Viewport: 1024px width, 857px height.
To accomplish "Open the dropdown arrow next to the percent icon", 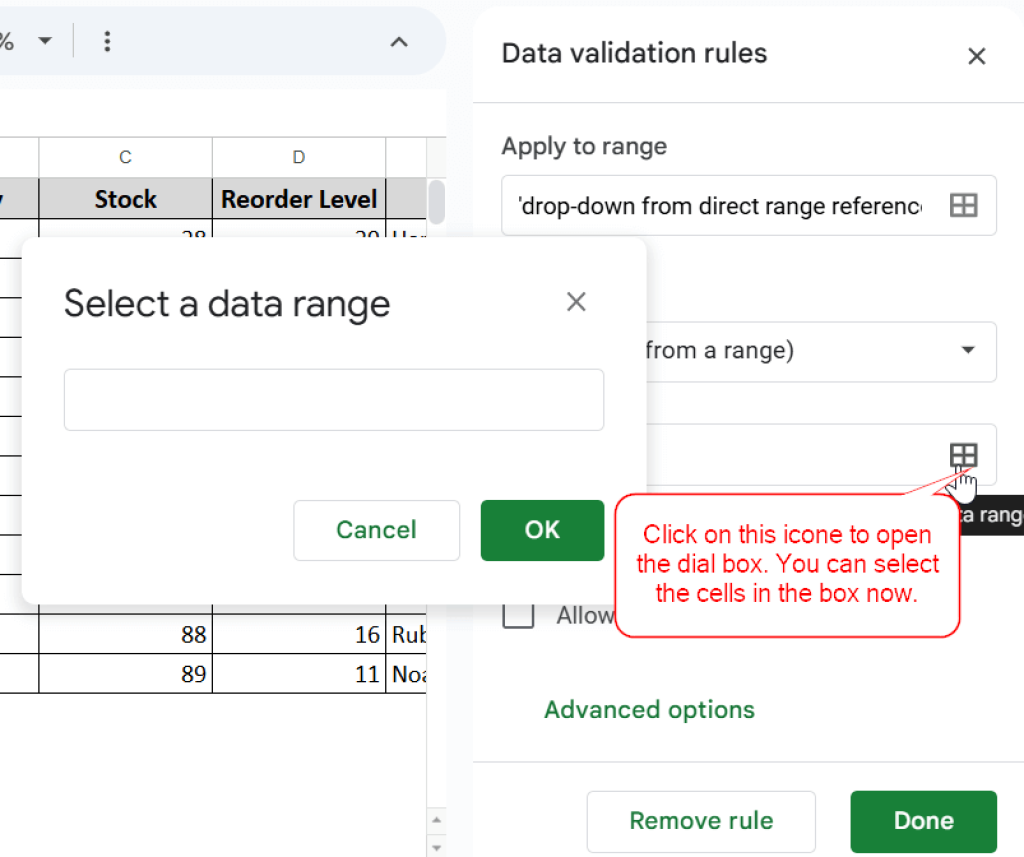I will point(44,41).
